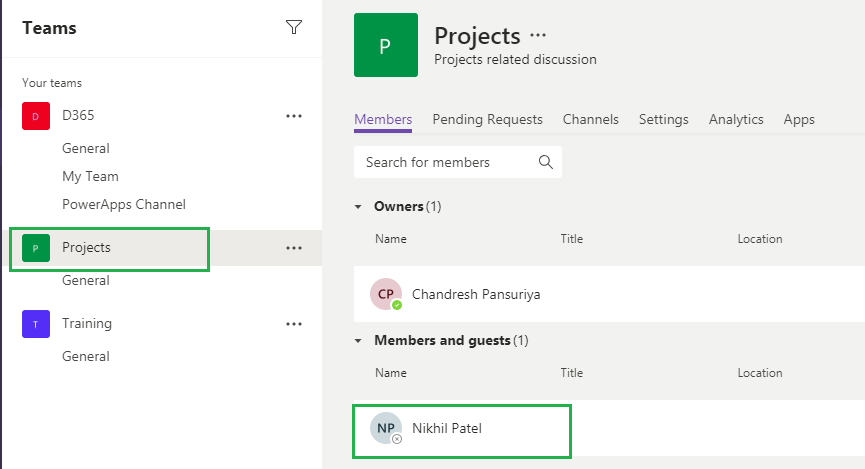Click the Nikhil Patel member name
The height and width of the screenshot is (469, 865).
(447, 428)
